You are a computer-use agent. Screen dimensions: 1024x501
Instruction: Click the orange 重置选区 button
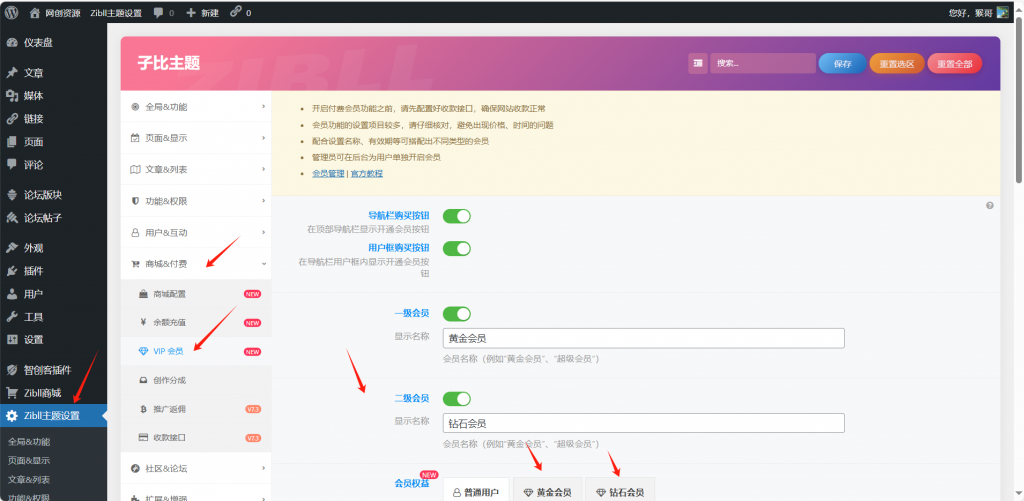click(897, 63)
